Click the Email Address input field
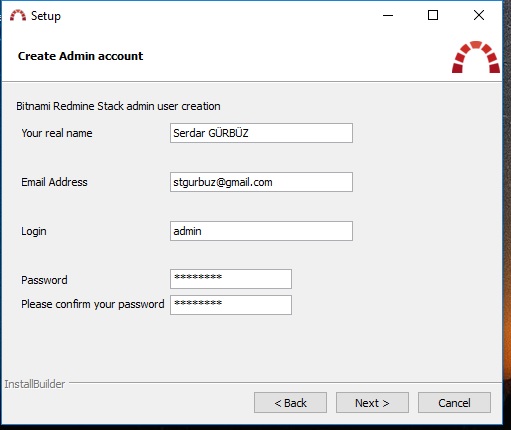Image resolution: width=511 pixels, height=430 pixels. tap(261, 182)
